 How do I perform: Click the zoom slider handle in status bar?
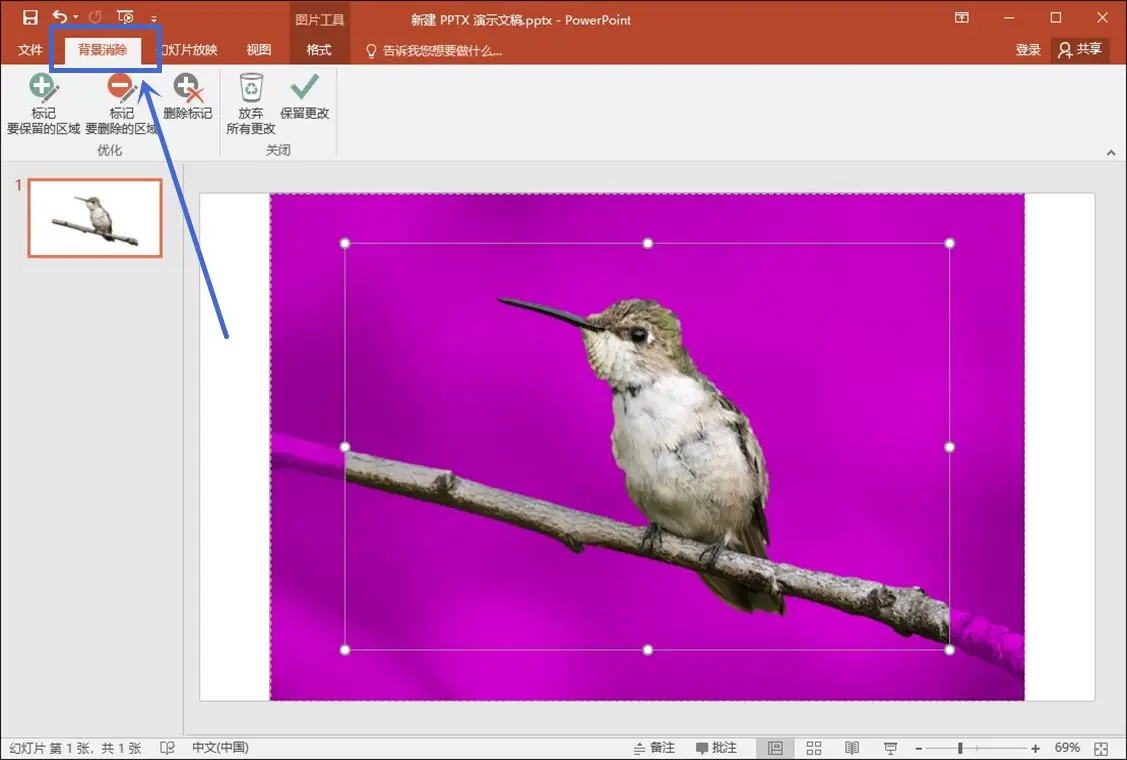(x=960, y=748)
